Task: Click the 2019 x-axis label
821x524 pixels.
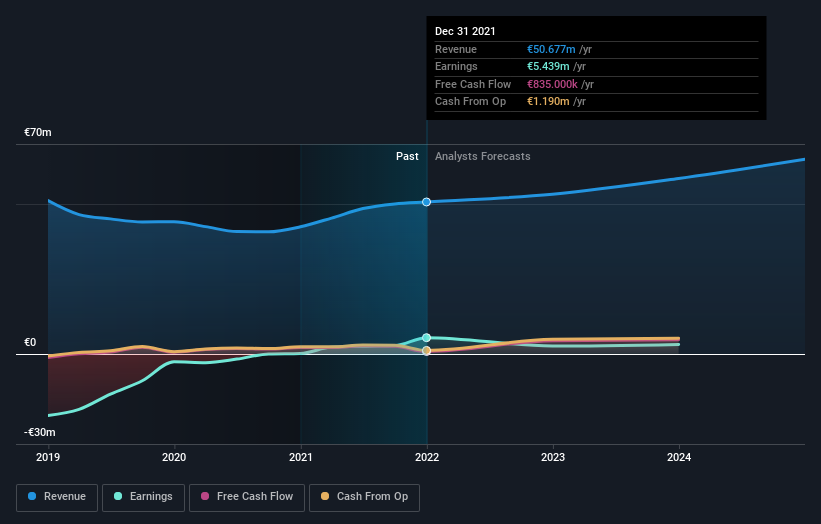Action: click(x=48, y=457)
